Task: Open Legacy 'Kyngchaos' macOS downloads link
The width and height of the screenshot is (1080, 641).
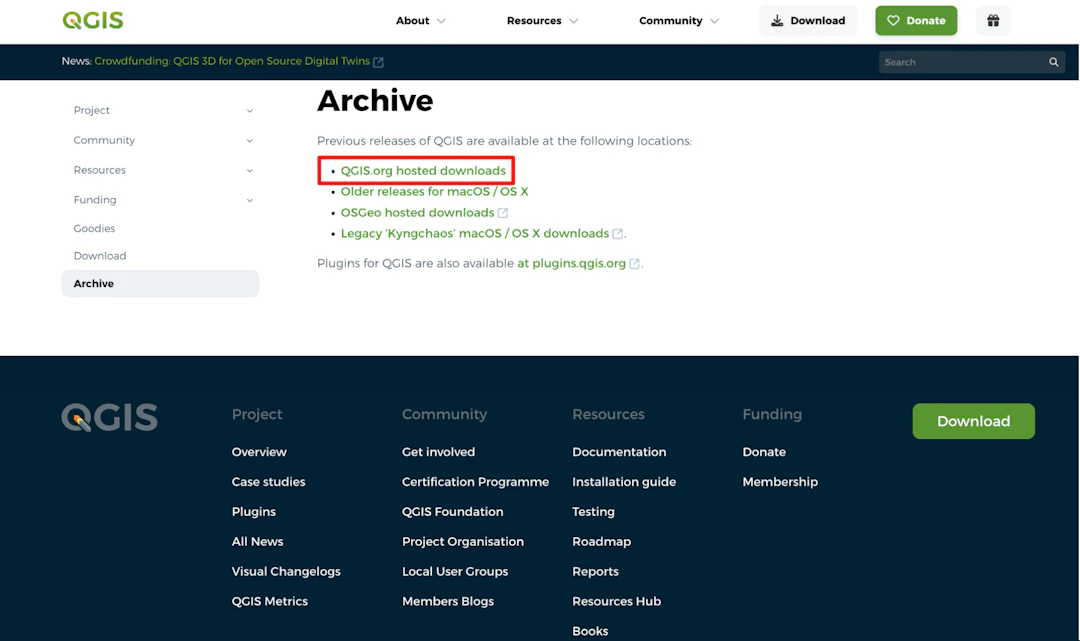Action: click(475, 233)
